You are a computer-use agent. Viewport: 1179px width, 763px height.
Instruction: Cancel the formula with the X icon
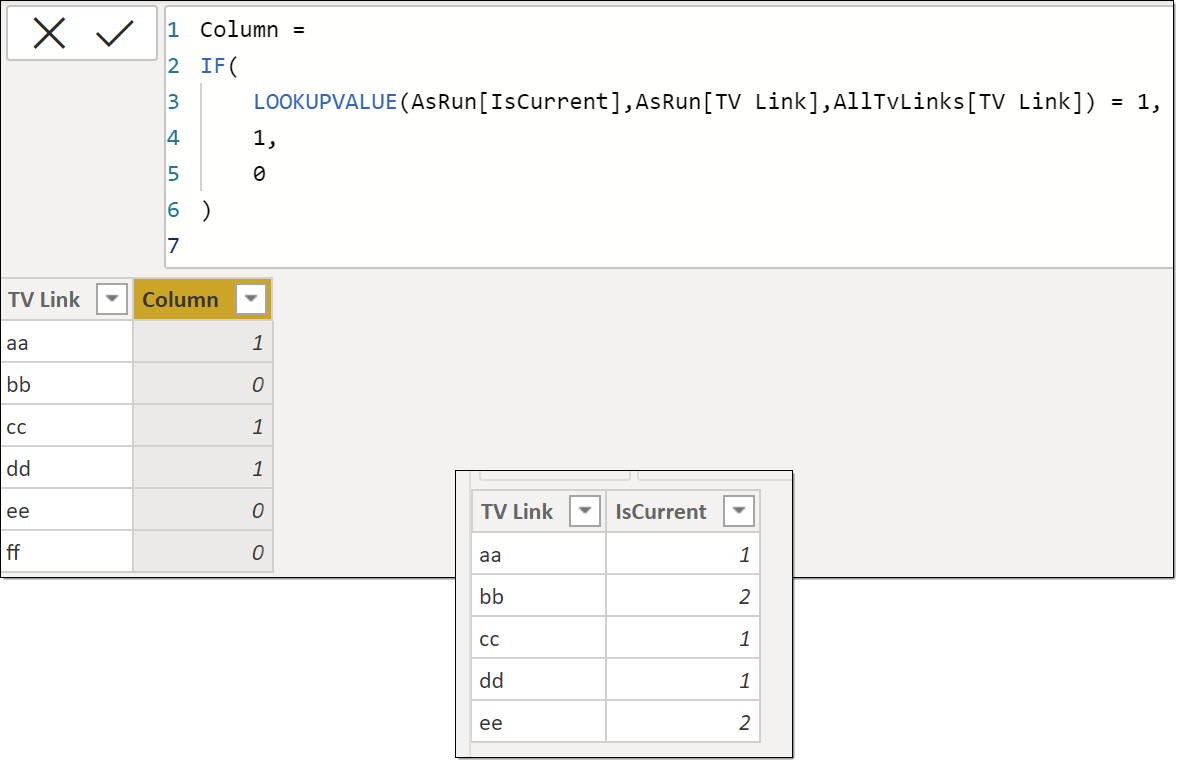point(50,34)
